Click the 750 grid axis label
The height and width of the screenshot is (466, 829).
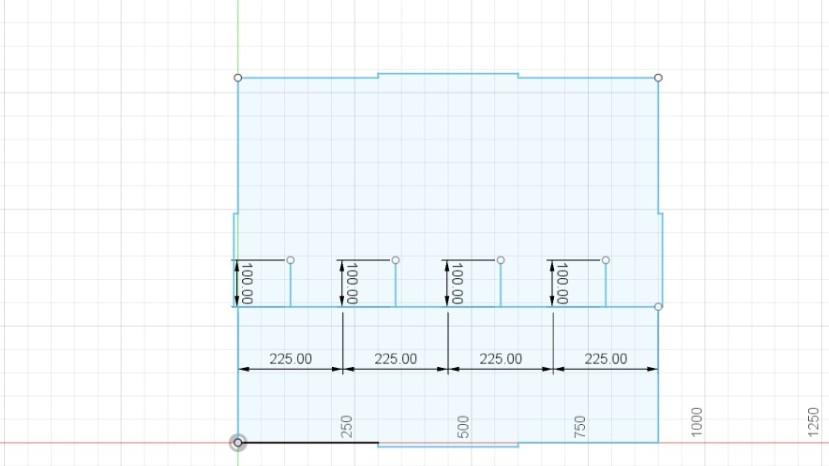click(580, 427)
